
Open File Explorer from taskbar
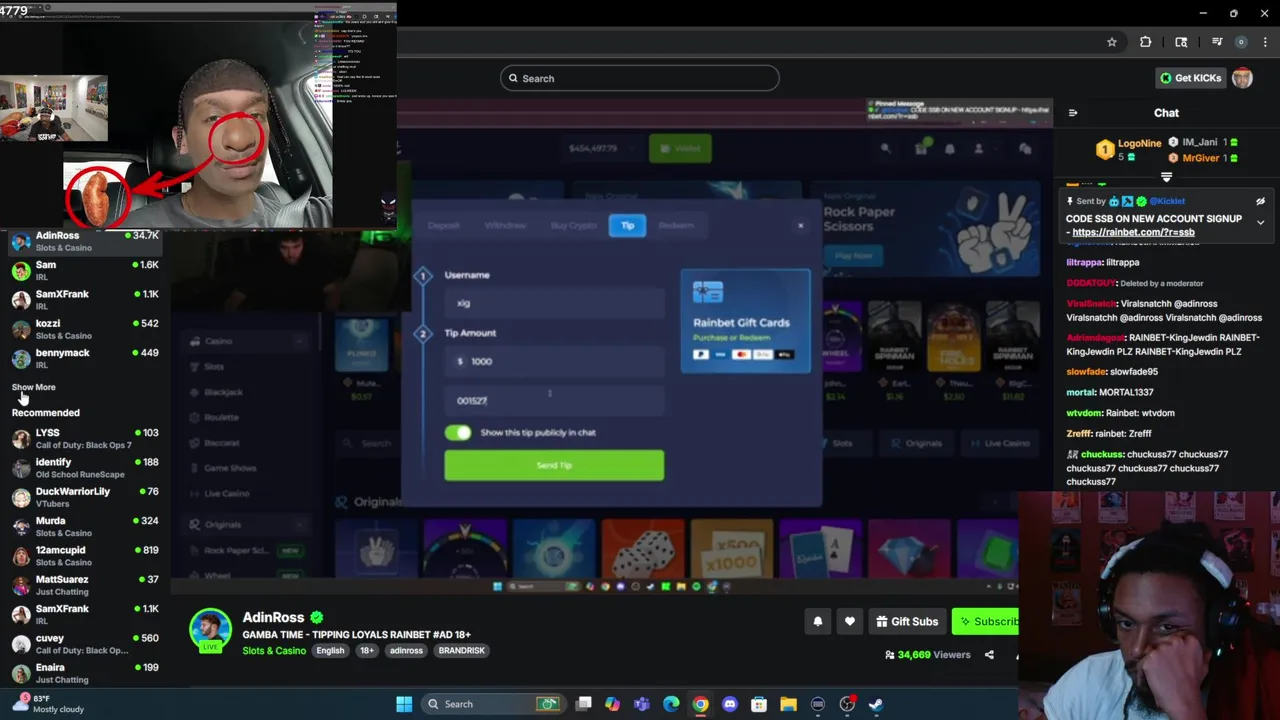pos(788,704)
